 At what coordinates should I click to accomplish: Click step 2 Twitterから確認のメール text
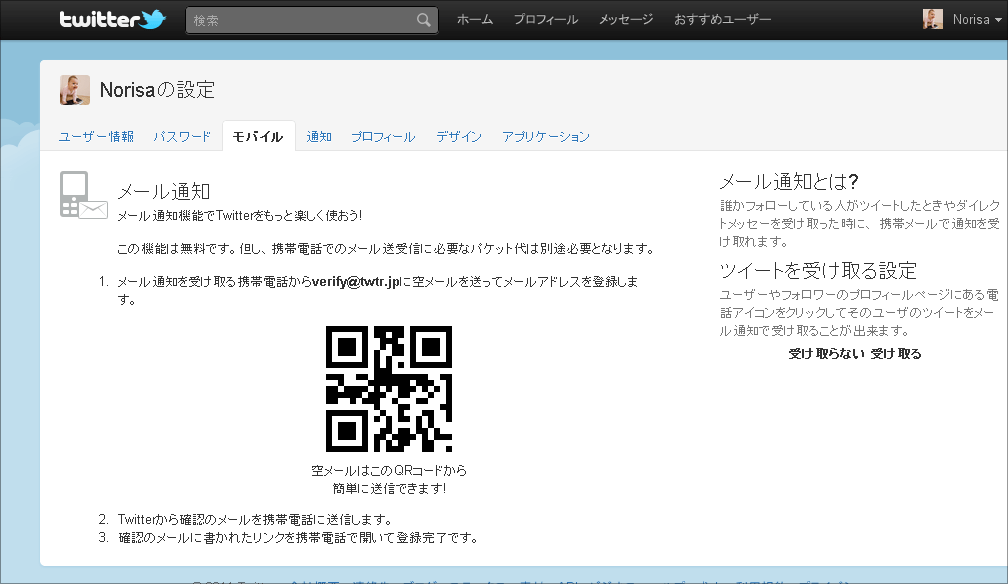coord(255,519)
